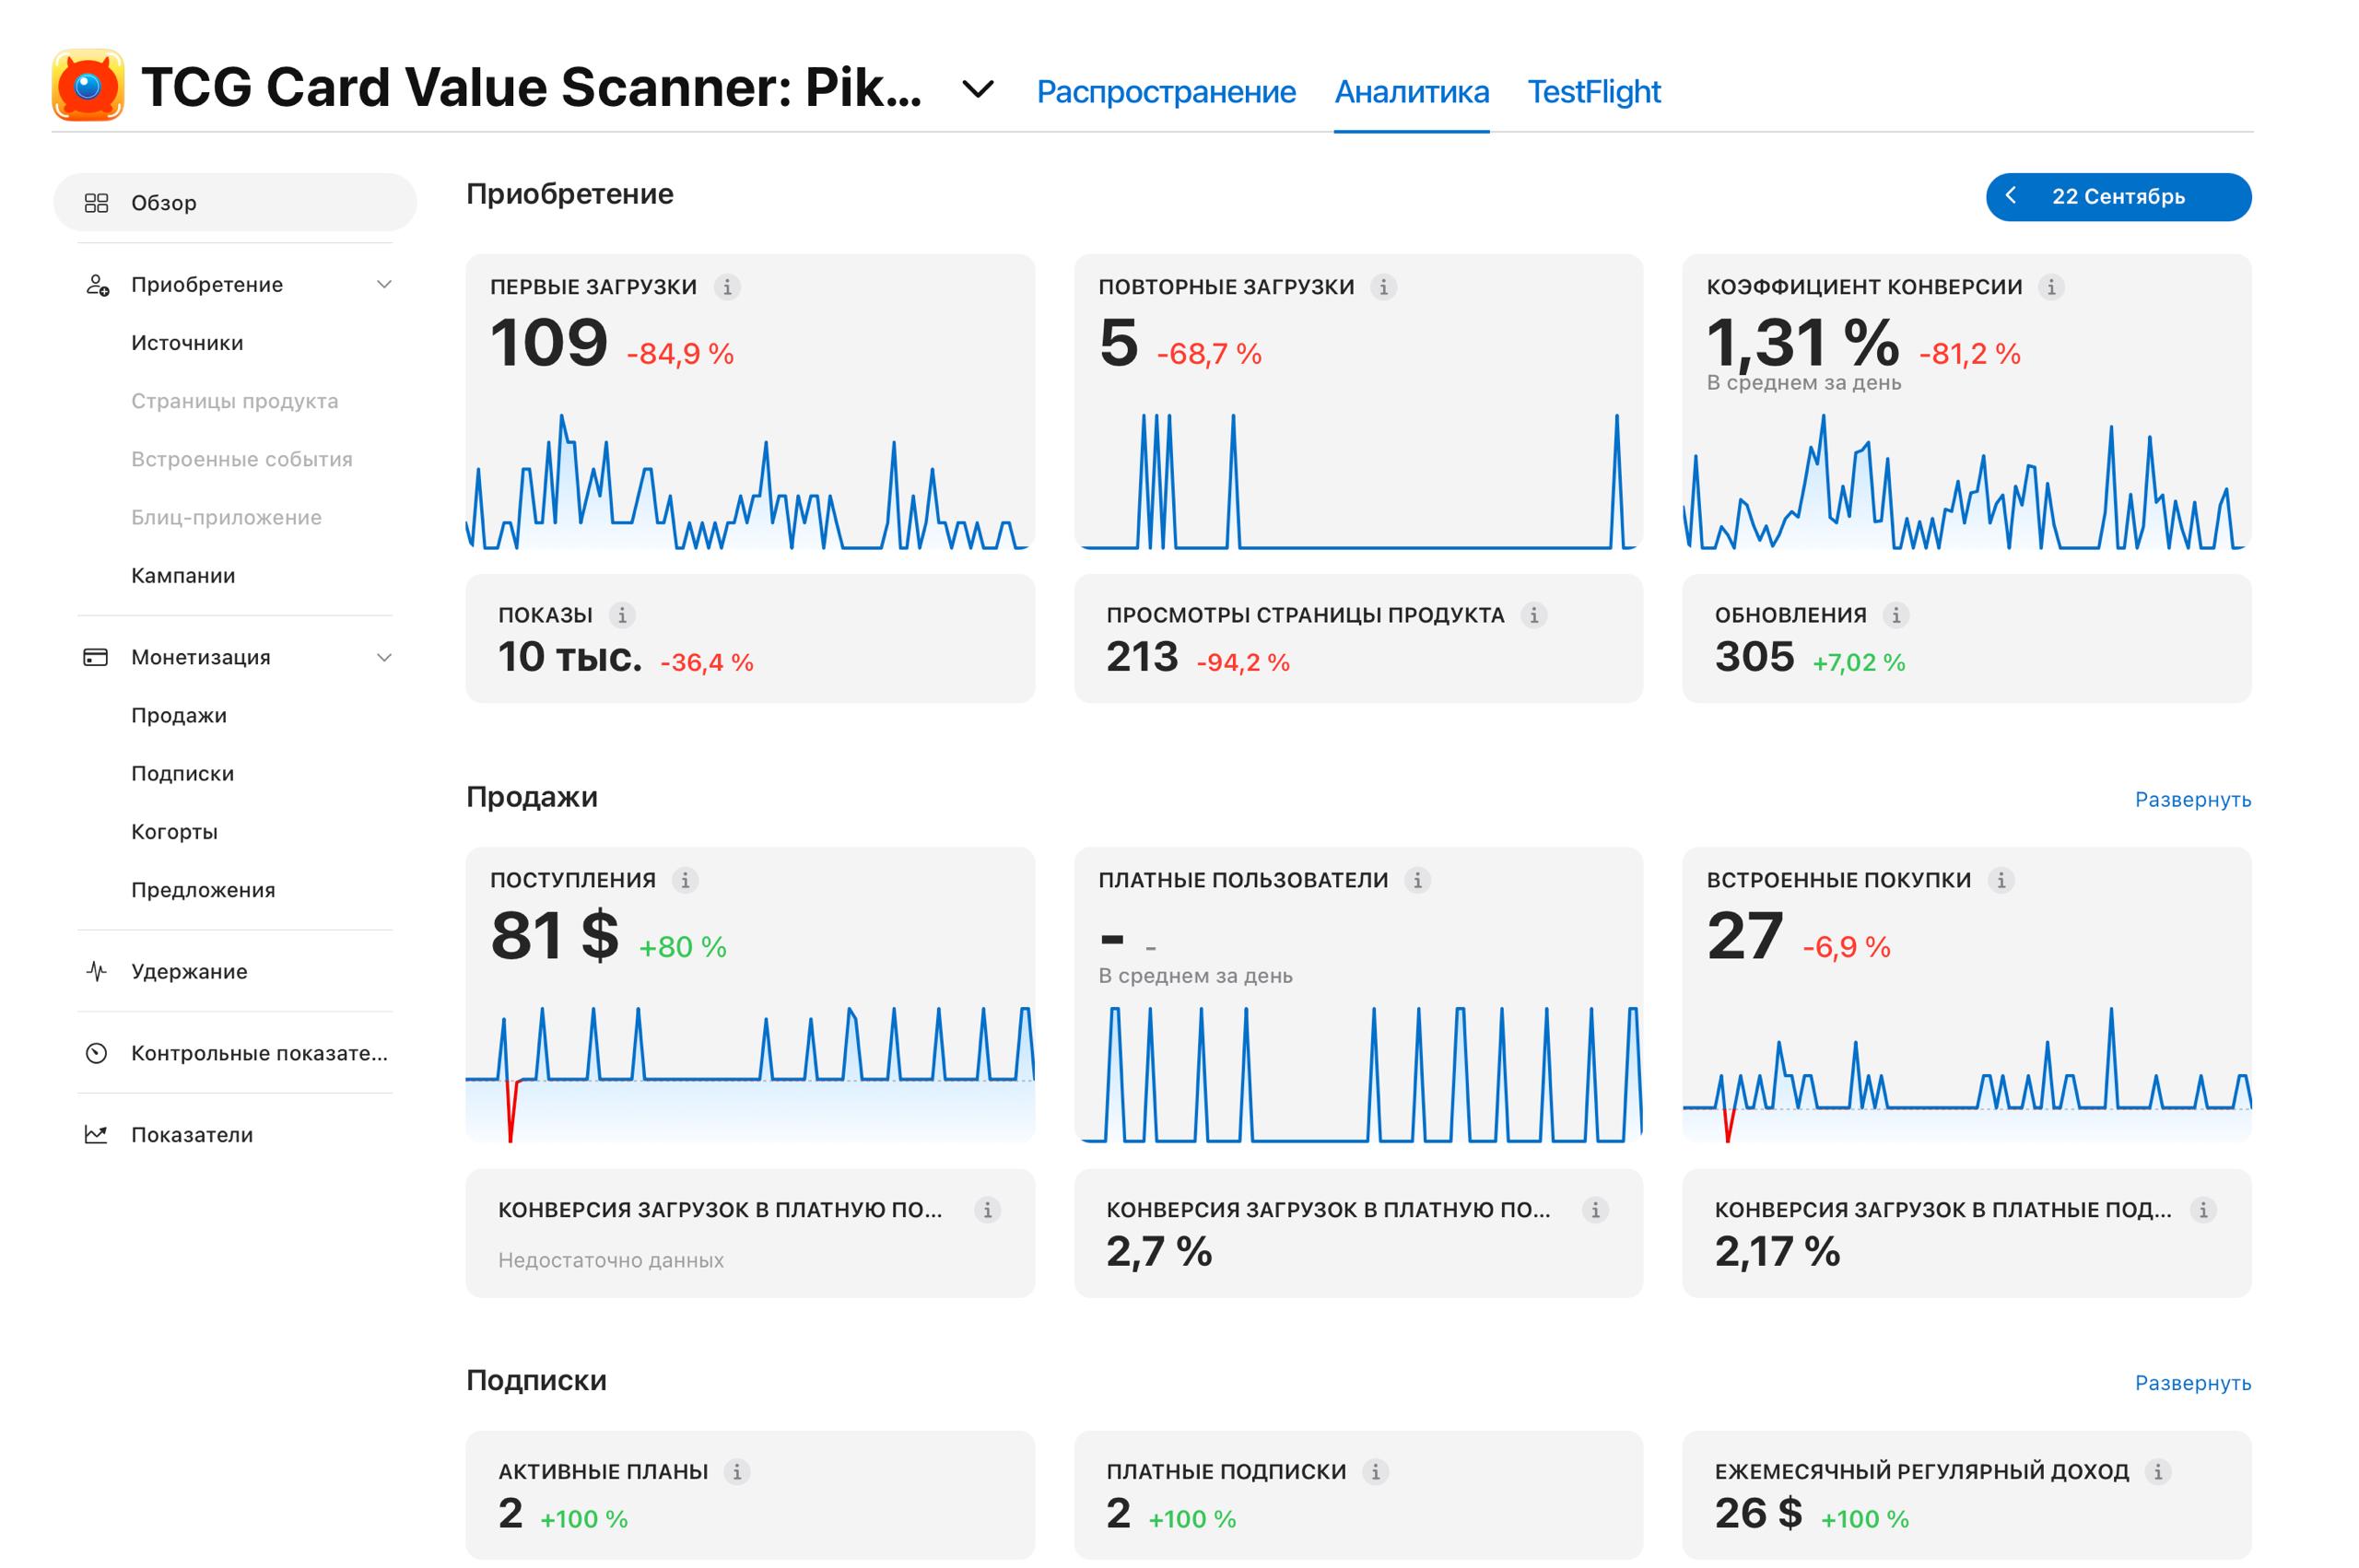Show info for Платные пользователи
Viewport: 2359px width, 1568px height.
[x=1417, y=881]
